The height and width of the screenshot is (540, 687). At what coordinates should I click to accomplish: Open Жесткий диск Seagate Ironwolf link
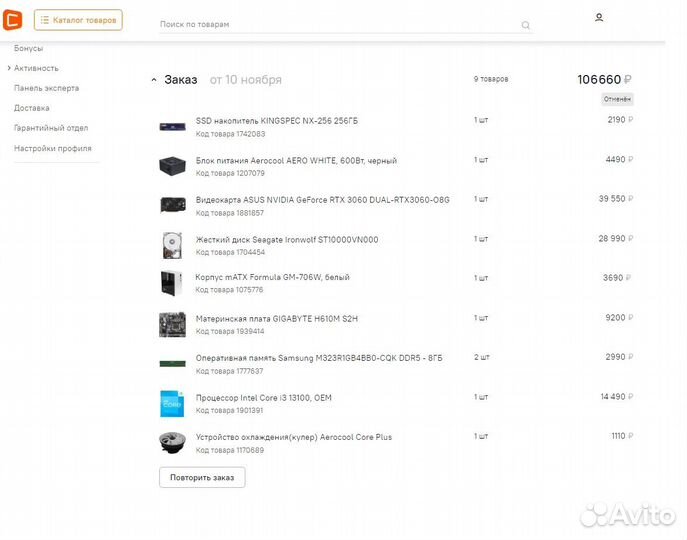coord(287,240)
